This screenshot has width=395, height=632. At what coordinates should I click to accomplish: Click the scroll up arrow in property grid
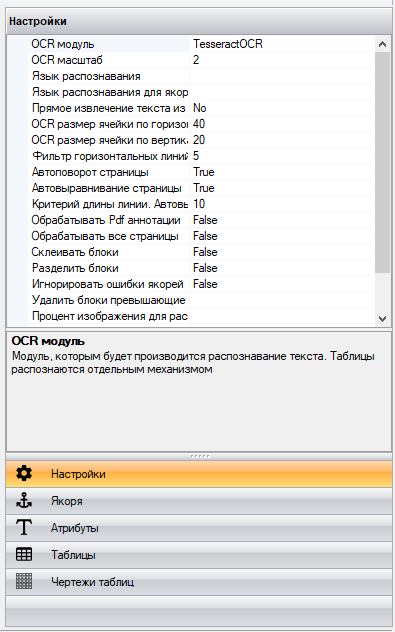coord(383,44)
